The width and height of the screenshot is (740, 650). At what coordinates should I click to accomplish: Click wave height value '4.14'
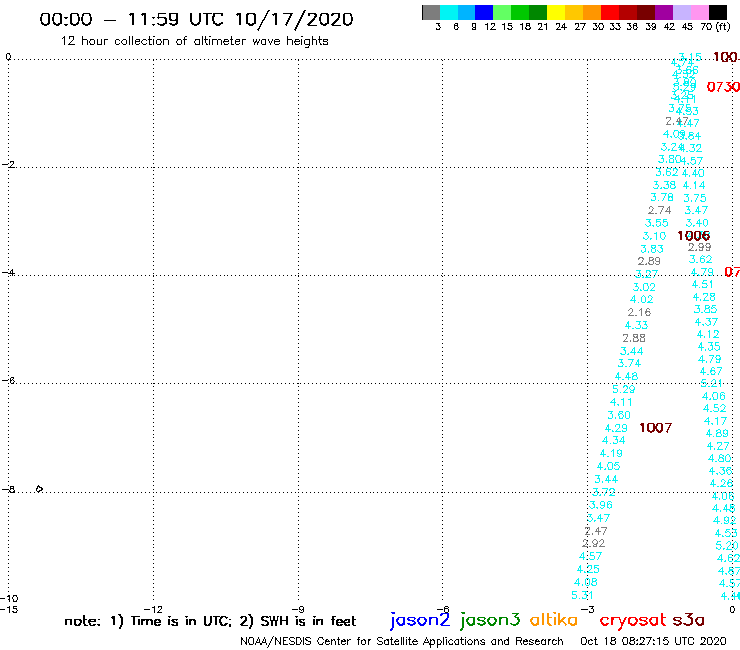(694, 186)
